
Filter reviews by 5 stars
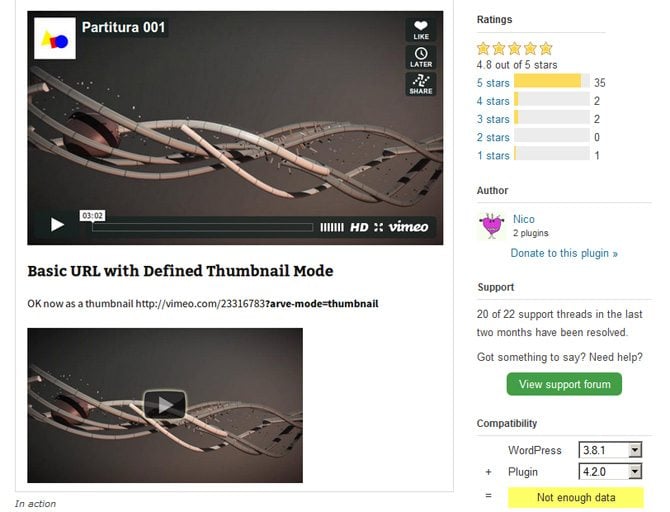coord(493,83)
